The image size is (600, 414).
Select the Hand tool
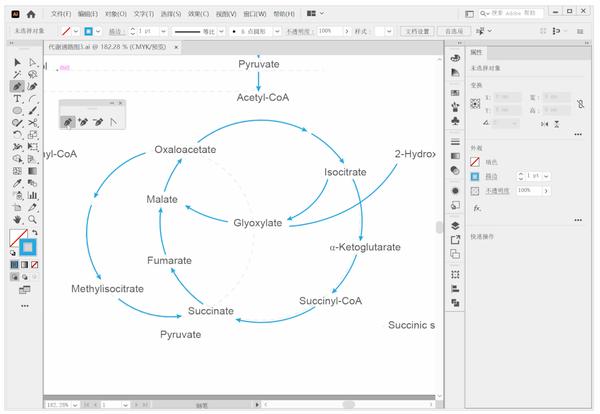point(17,220)
